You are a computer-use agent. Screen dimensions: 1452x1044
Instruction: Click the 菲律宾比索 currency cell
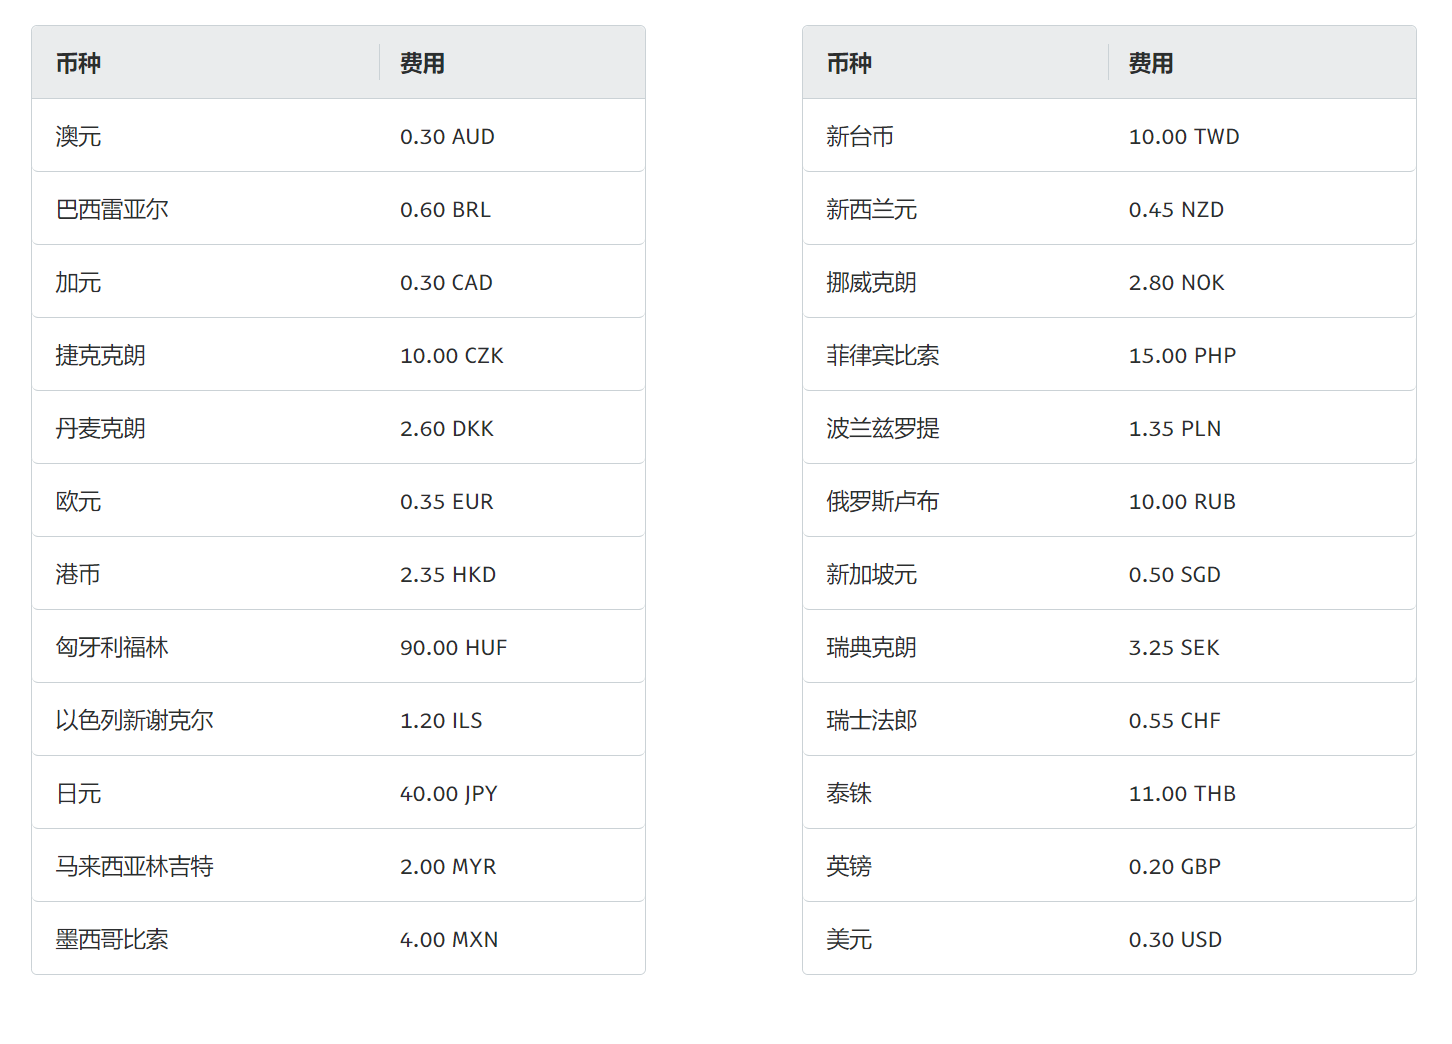pyautogui.click(x=883, y=355)
